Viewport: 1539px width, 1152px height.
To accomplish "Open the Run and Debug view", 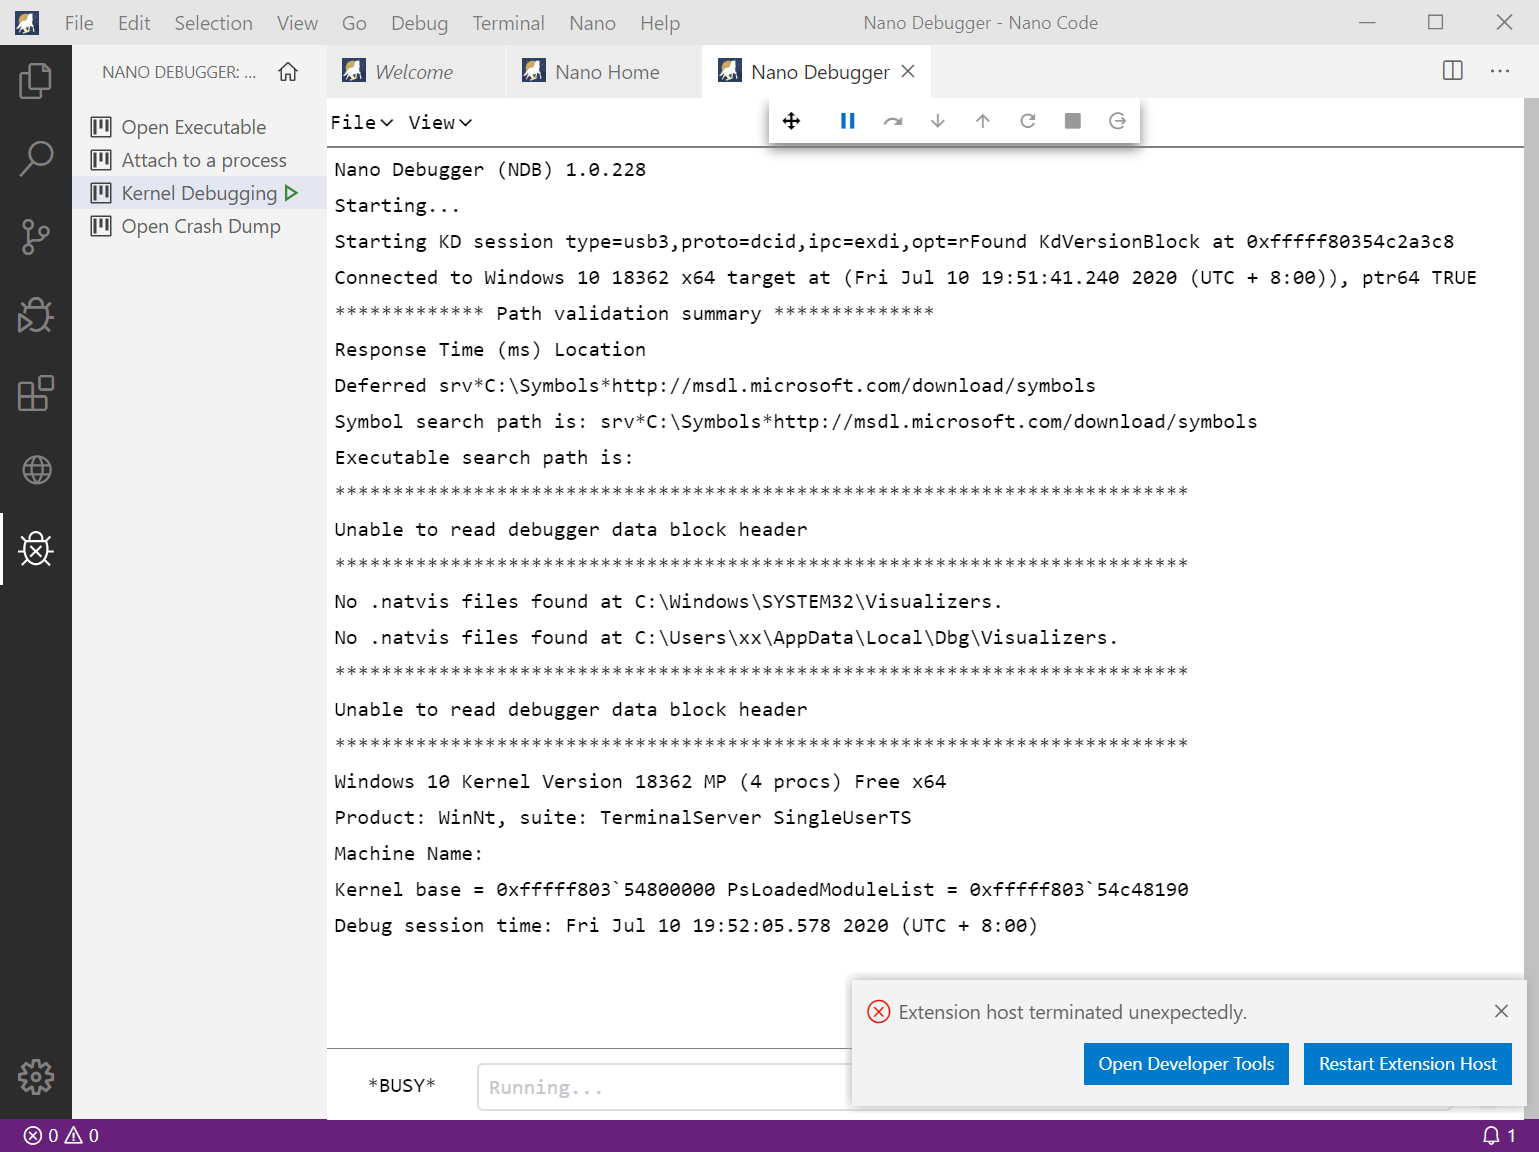I will pyautogui.click(x=36, y=315).
